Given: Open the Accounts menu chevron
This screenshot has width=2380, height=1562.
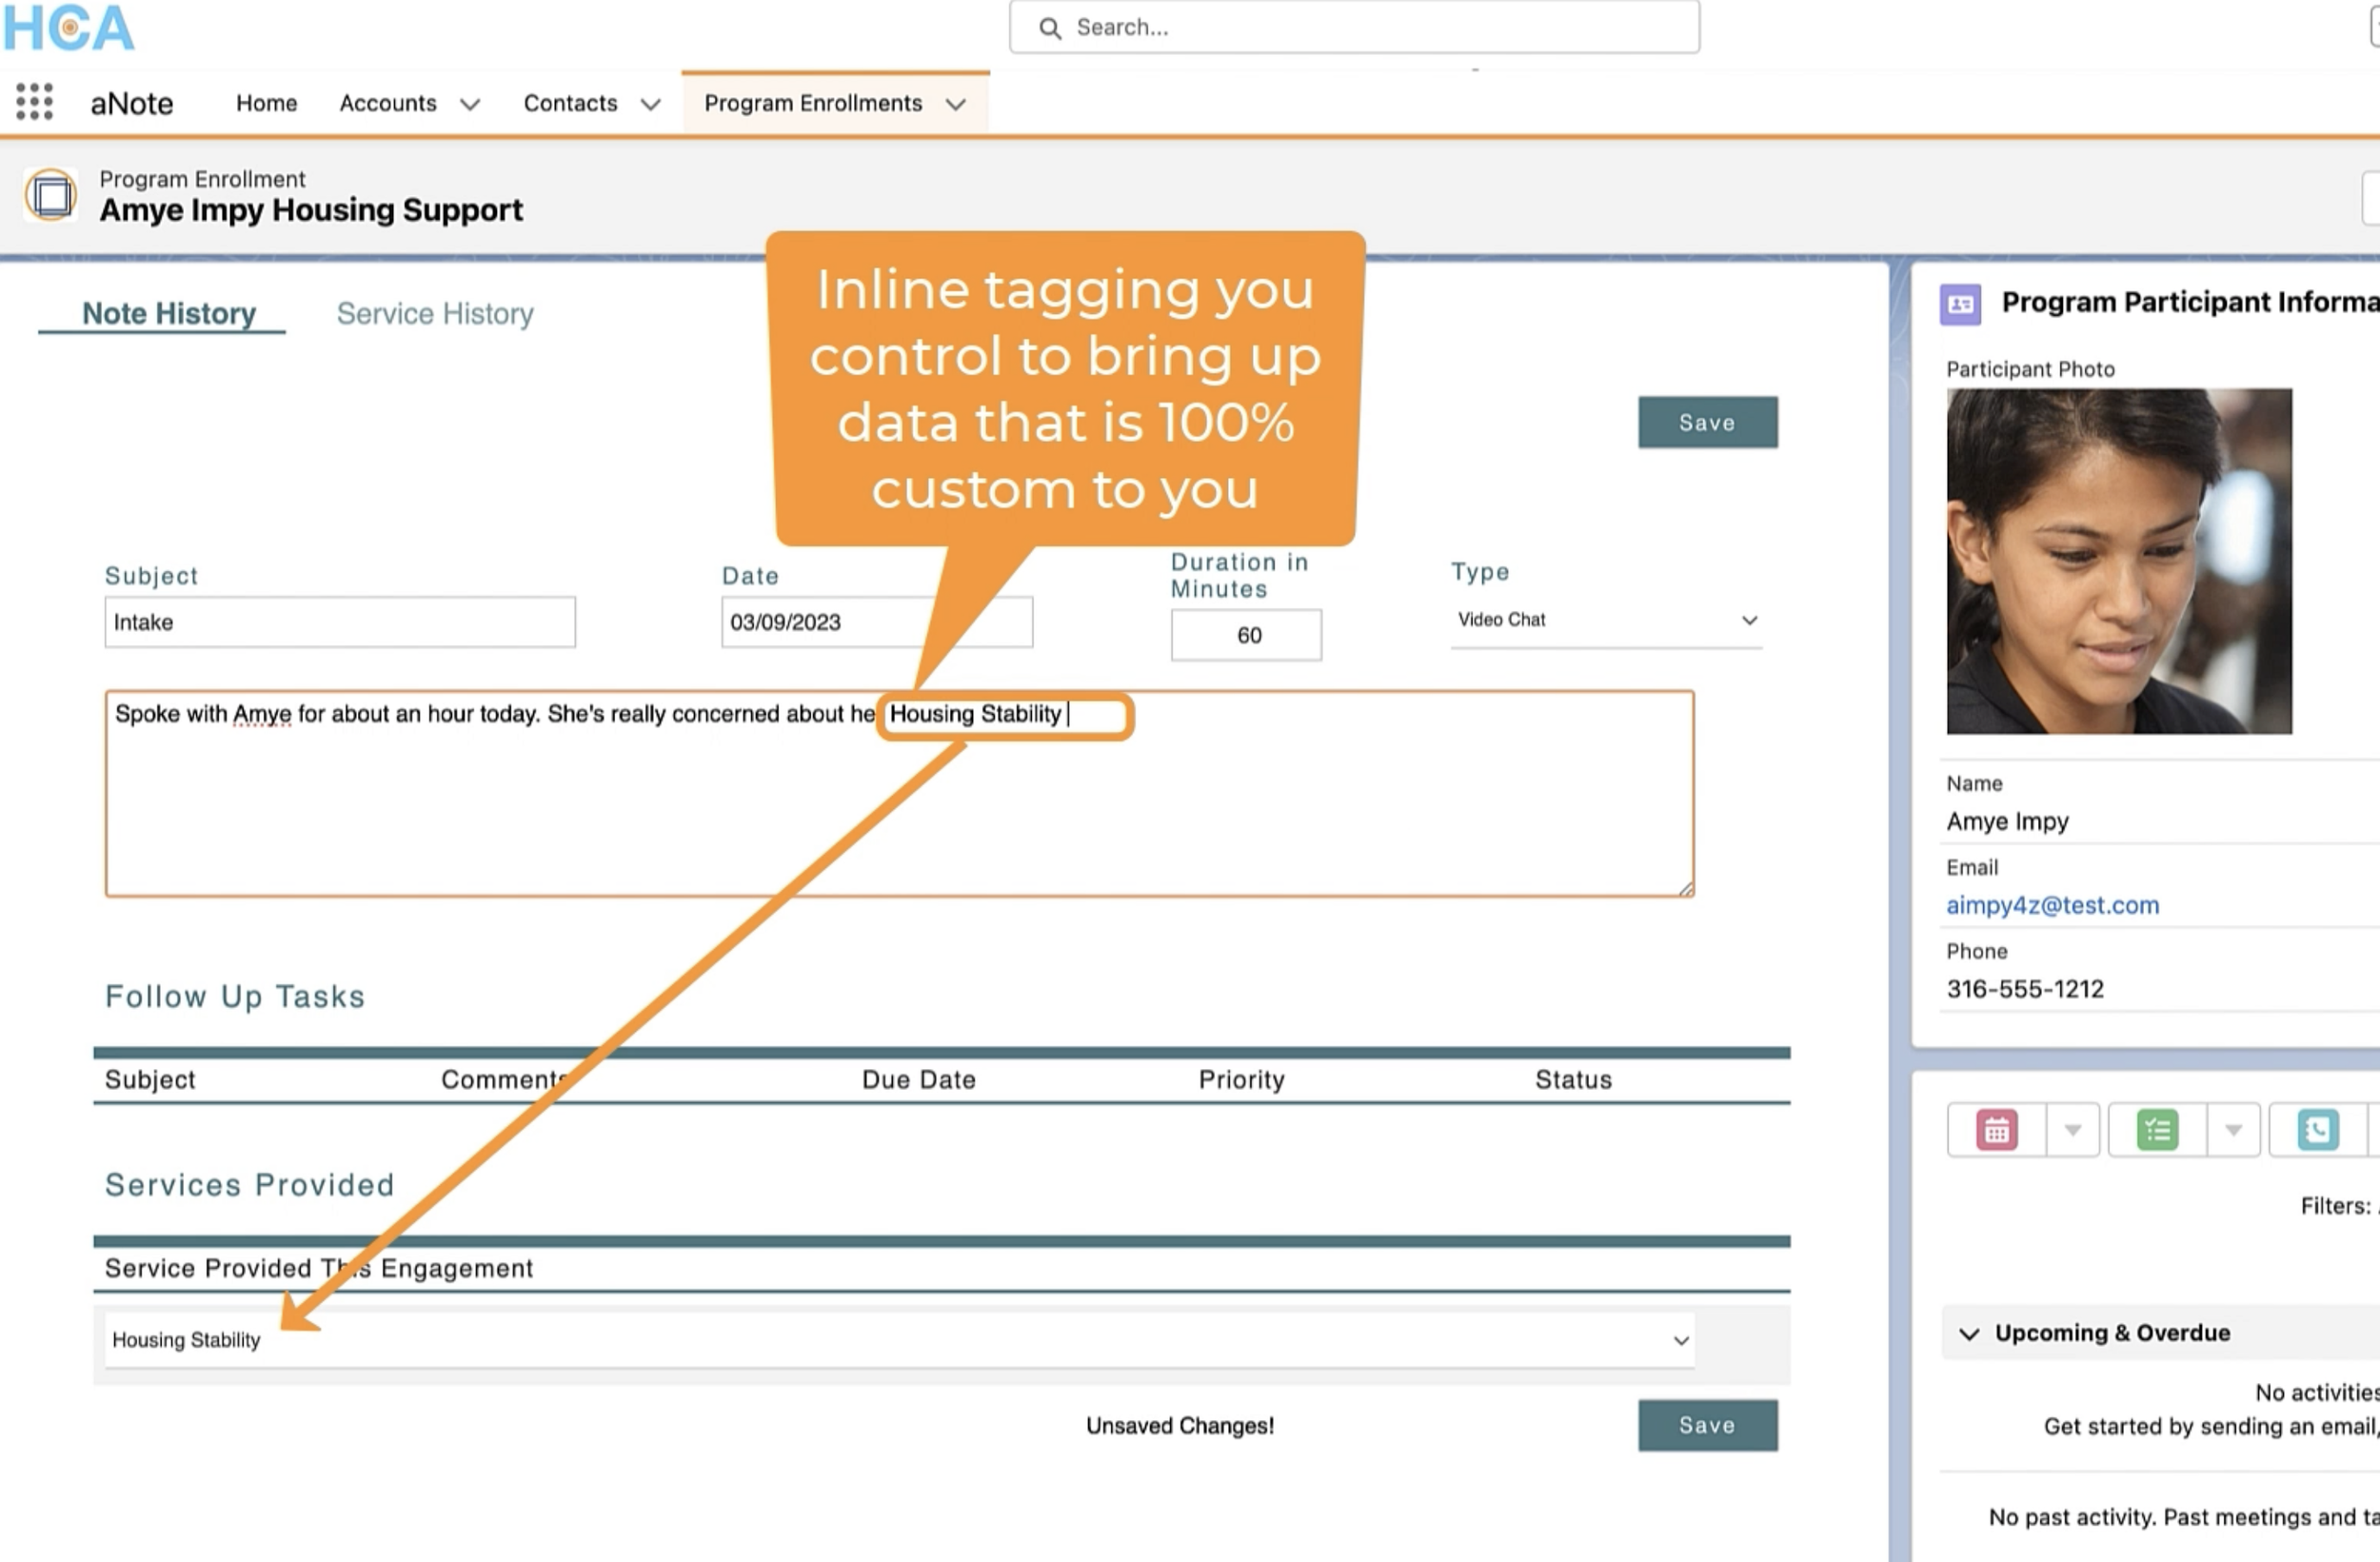Looking at the screenshot, I should [470, 104].
